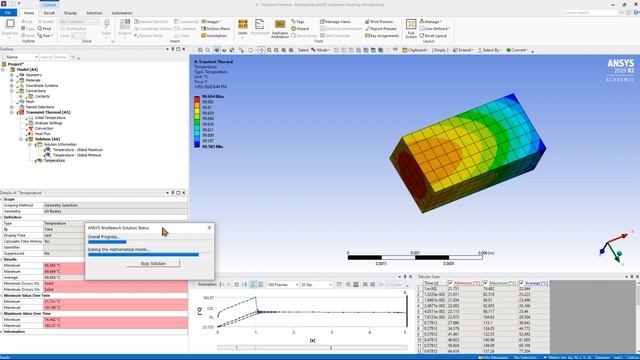Select Temperature - Global Maximum item
The width and height of the screenshot is (640, 360).
(78, 150)
